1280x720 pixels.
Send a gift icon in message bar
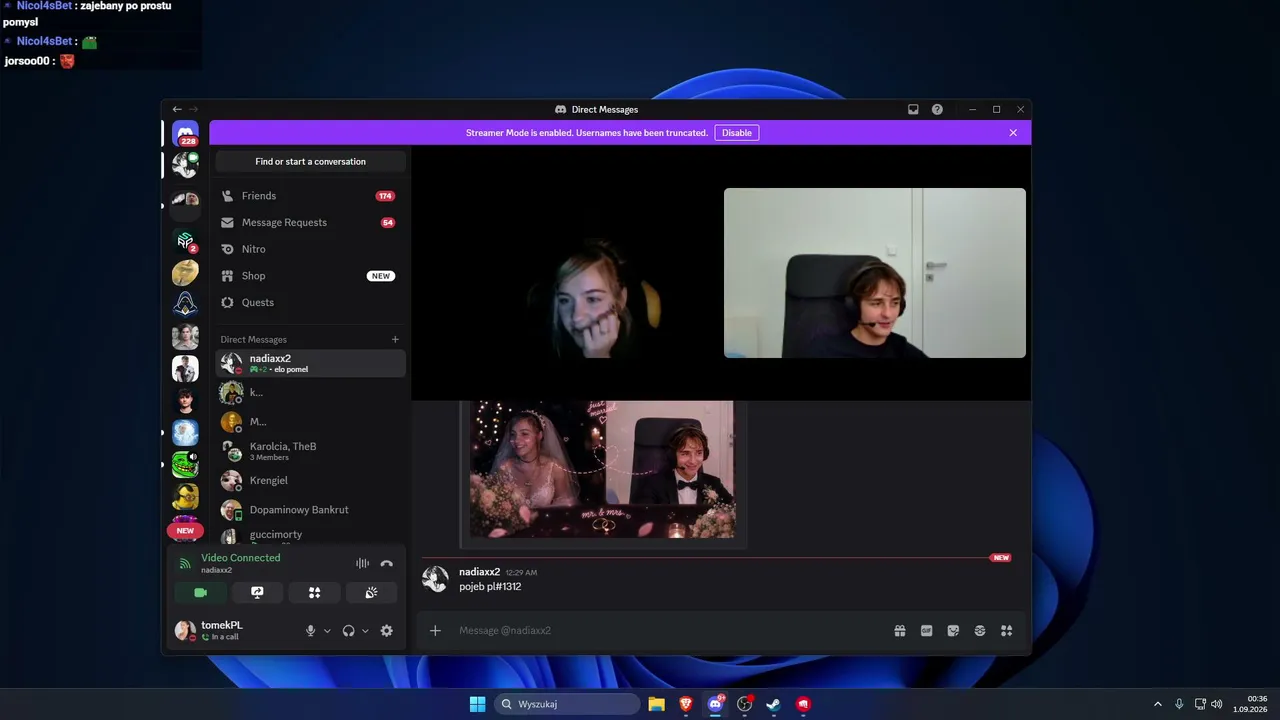point(900,631)
